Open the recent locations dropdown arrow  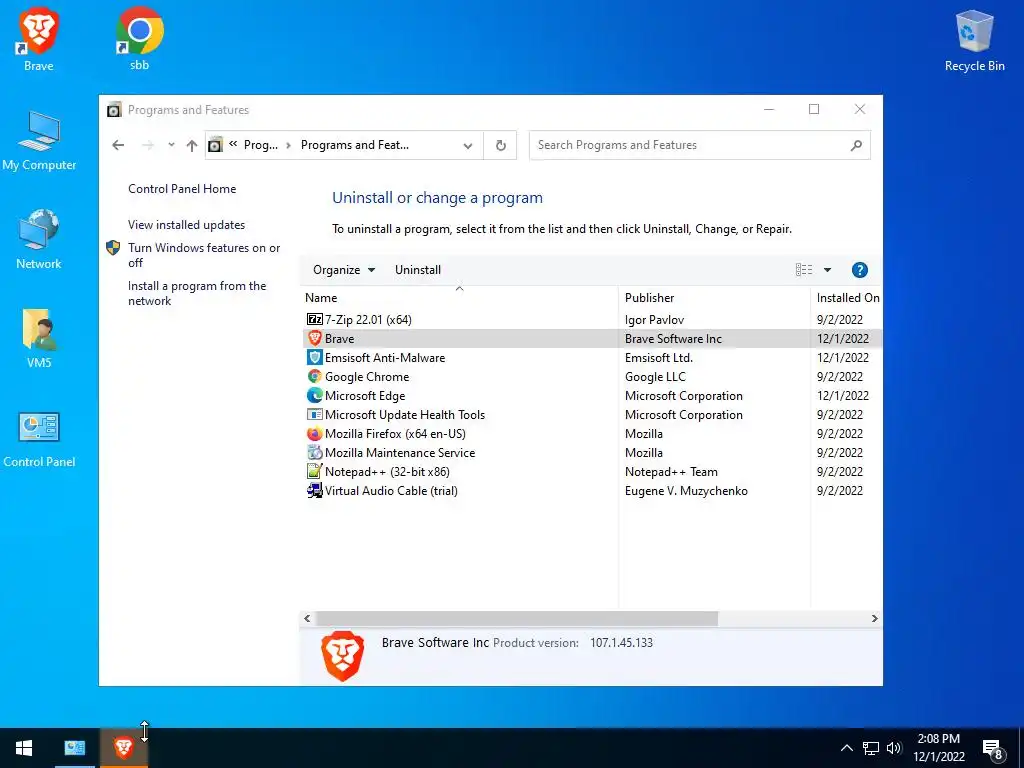click(x=171, y=145)
